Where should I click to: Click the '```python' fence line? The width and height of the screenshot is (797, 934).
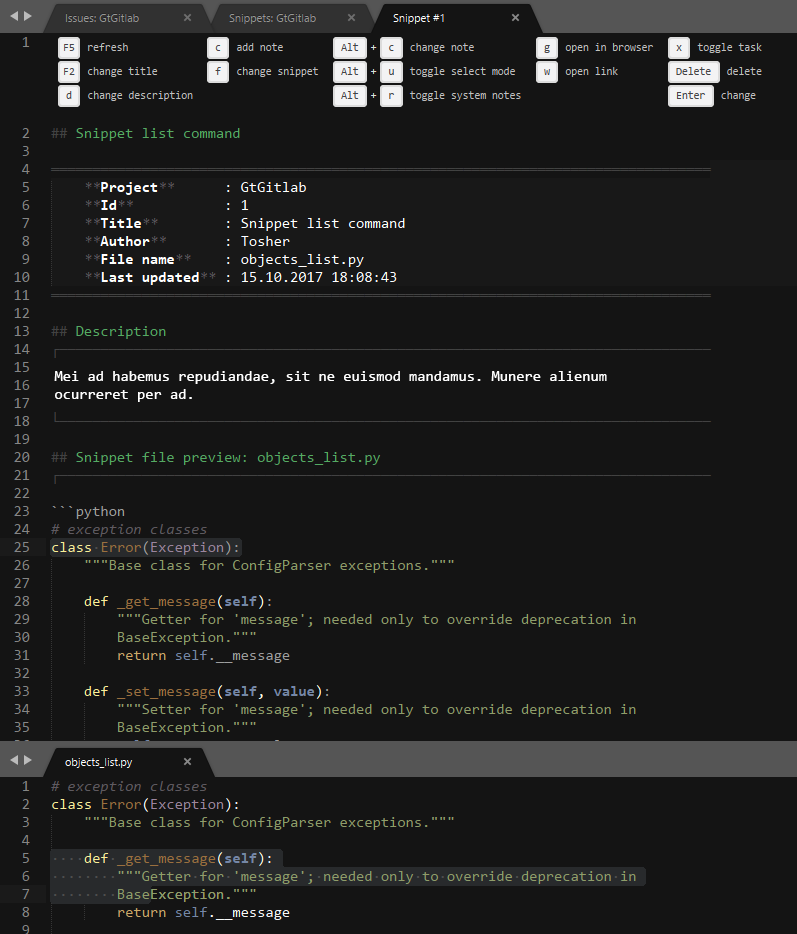pyautogui.click(x=88, y=512)
